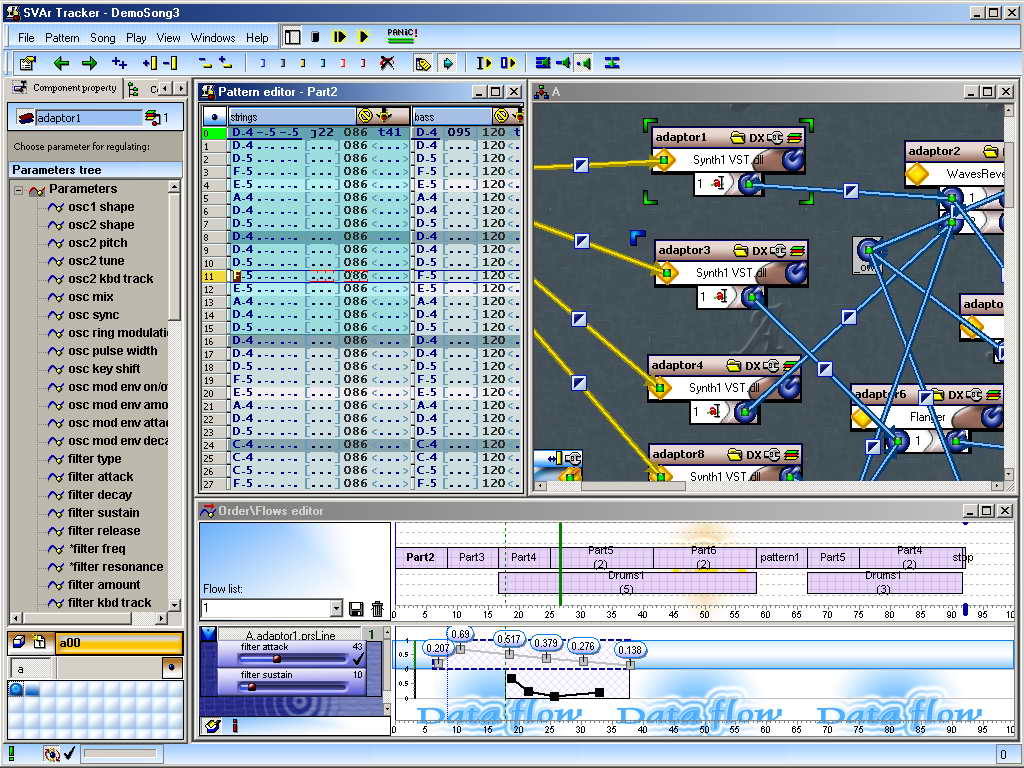The height and width of the screenshot is (768, 1024).
Task: Open the Pattern menu
Action: pos(62,37)
